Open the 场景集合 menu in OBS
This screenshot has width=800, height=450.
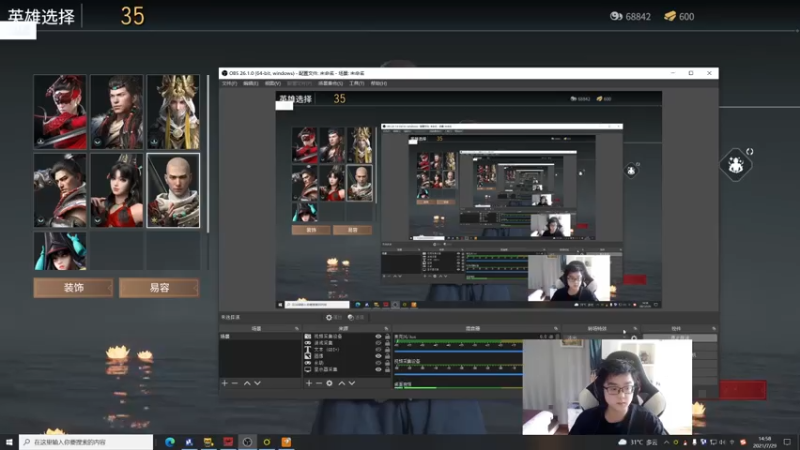click(x=330, y=83)
